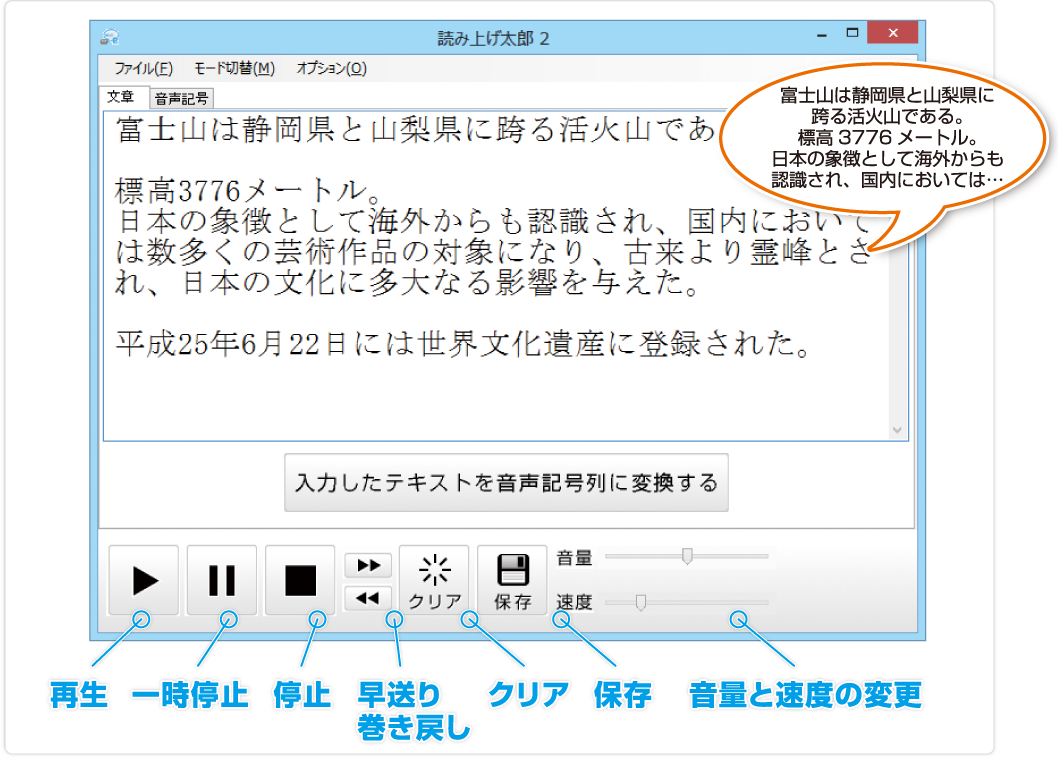Image resolution: width=1058 pixels, height=764 pixels.
Task: Close the 読み上げ太郎 2 window
Action: pos(893,32)
